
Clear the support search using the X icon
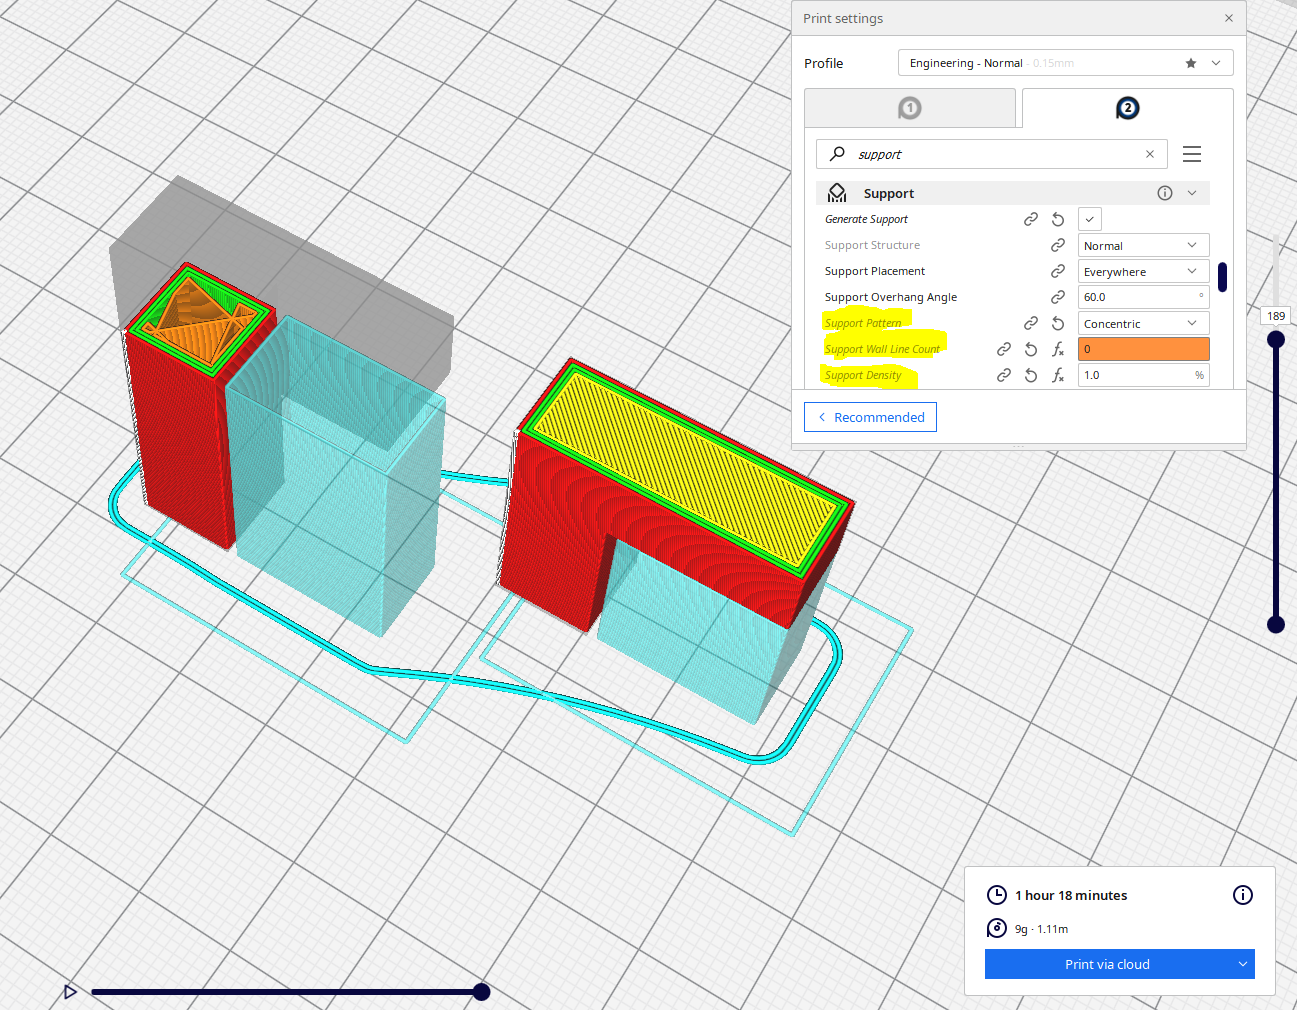coord(1149,154)
